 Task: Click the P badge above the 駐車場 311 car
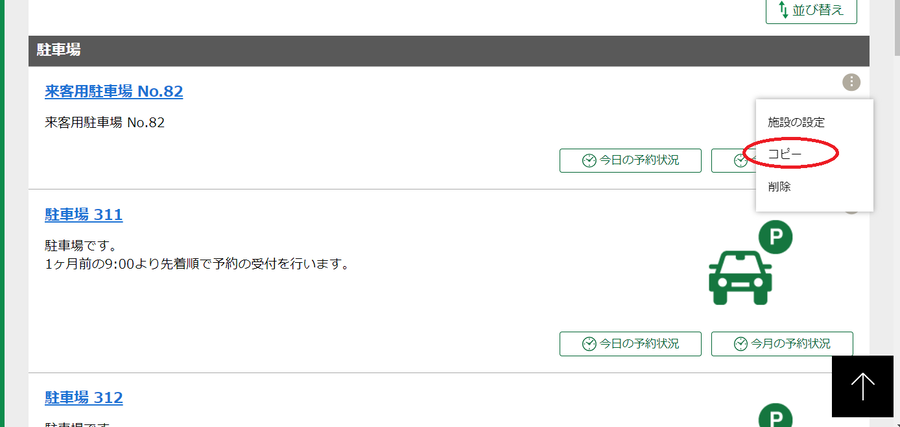[775, 236]
